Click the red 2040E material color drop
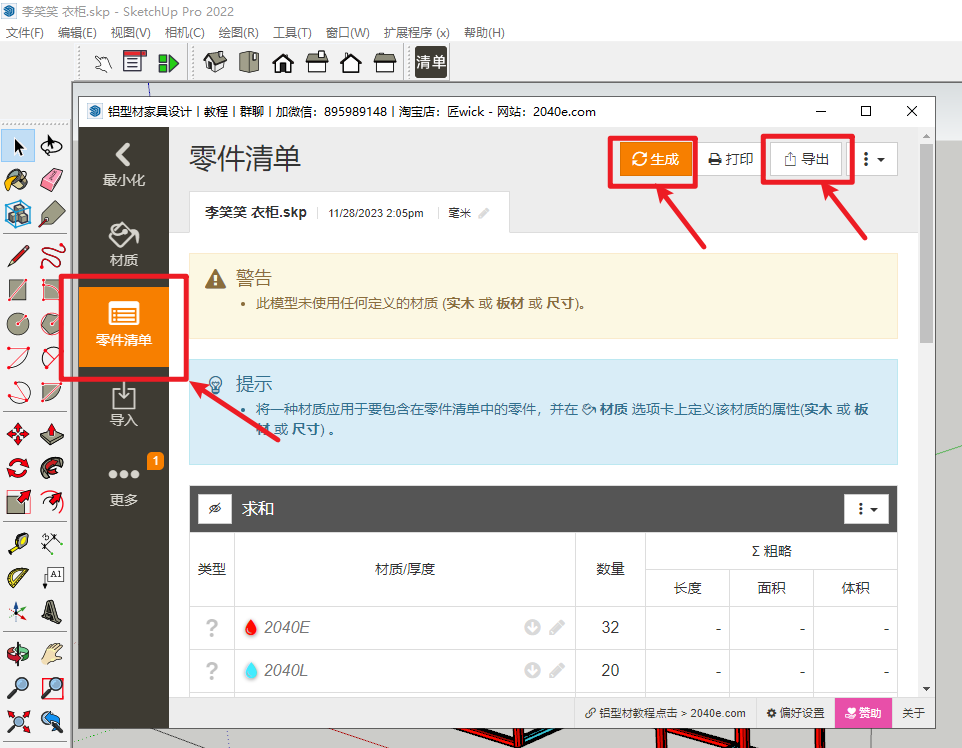 (x=251, y=628)
